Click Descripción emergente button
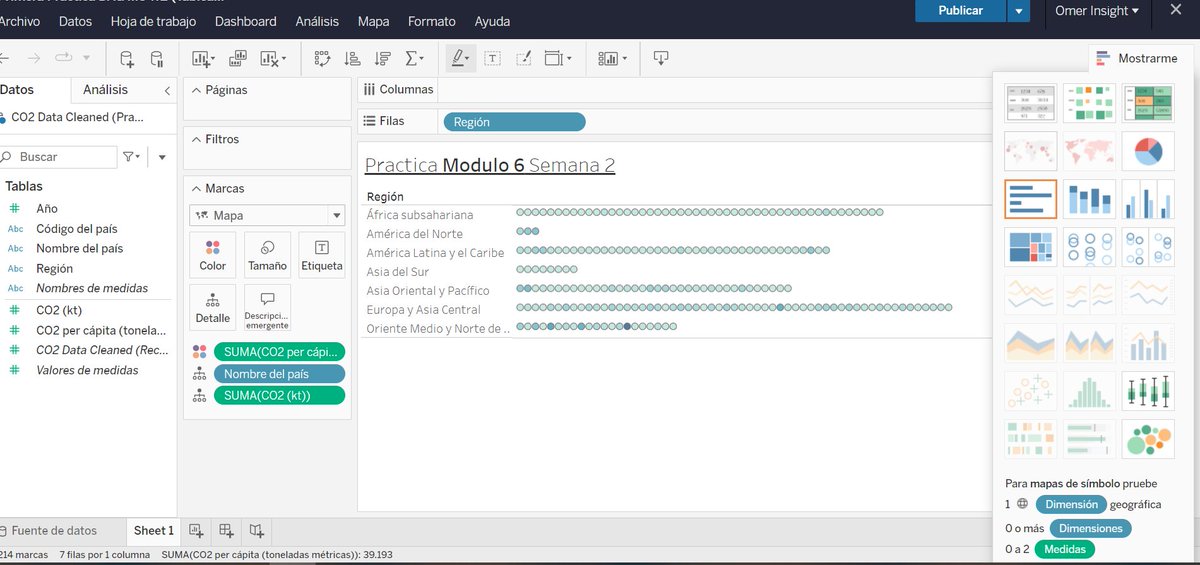Viewport: 1200px width, 565px height. pos(267,307)
